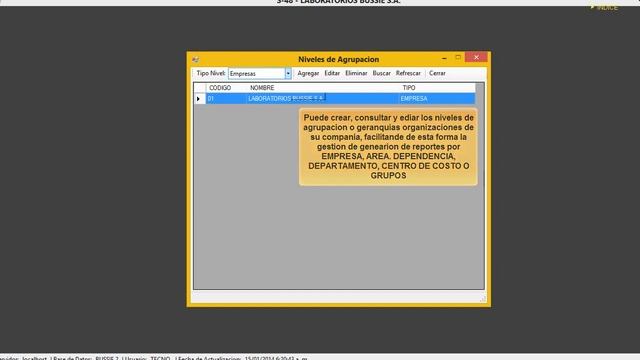Click the NOMBRE column header
Viewport: 640px width, 360px height.
point(322,88)
